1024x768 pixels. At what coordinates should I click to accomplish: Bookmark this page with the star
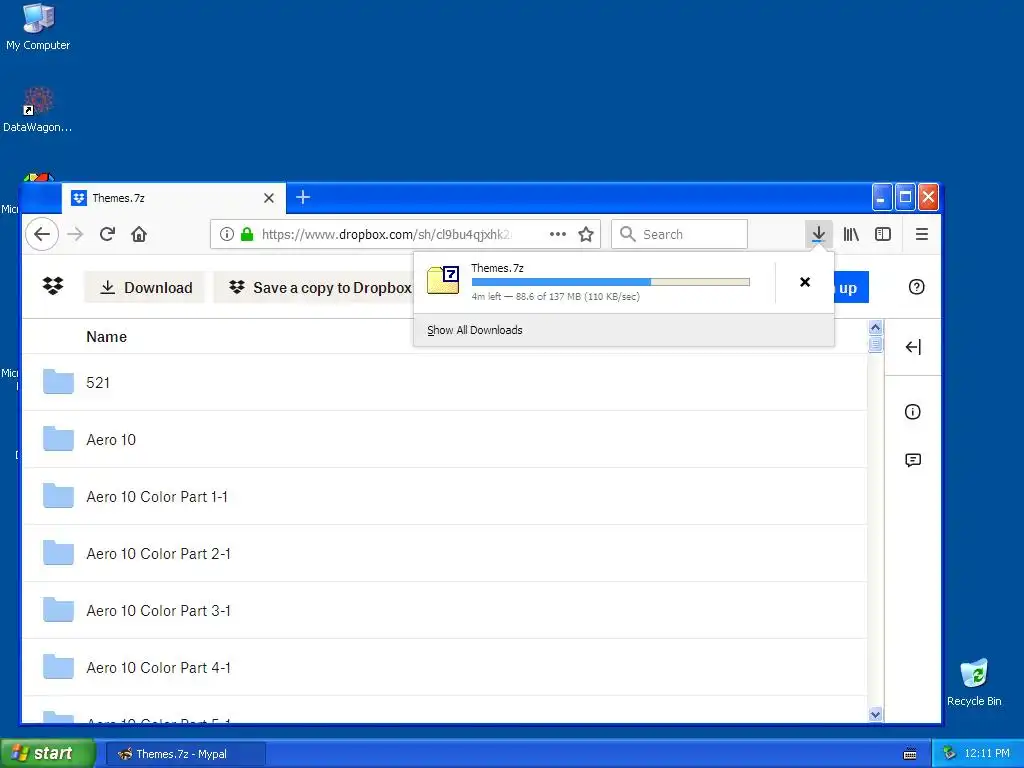click(x=586, y=234)
